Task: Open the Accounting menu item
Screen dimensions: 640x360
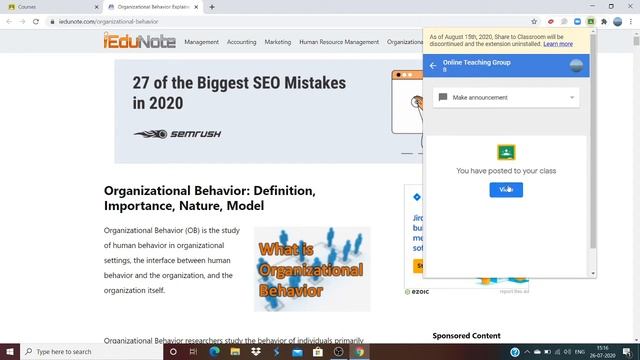Action: pos(242,42)
